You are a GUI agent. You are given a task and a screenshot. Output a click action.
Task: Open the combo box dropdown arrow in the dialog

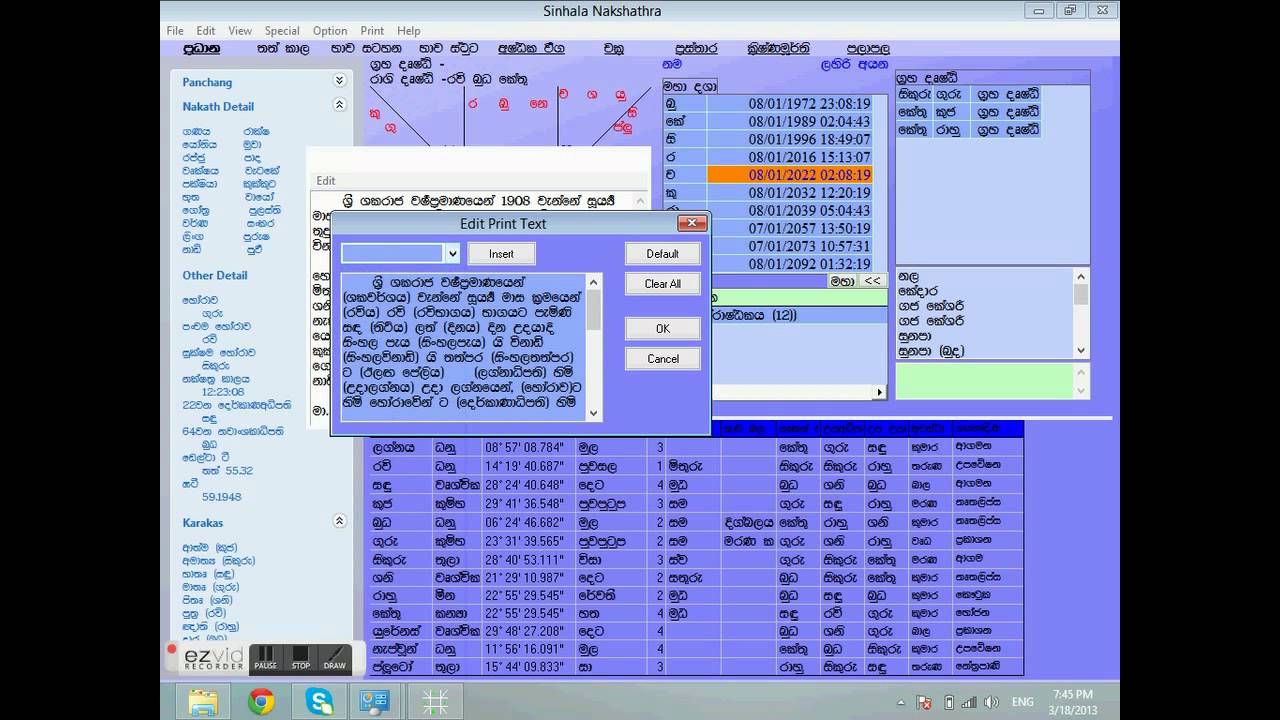(x=452, y=254)
